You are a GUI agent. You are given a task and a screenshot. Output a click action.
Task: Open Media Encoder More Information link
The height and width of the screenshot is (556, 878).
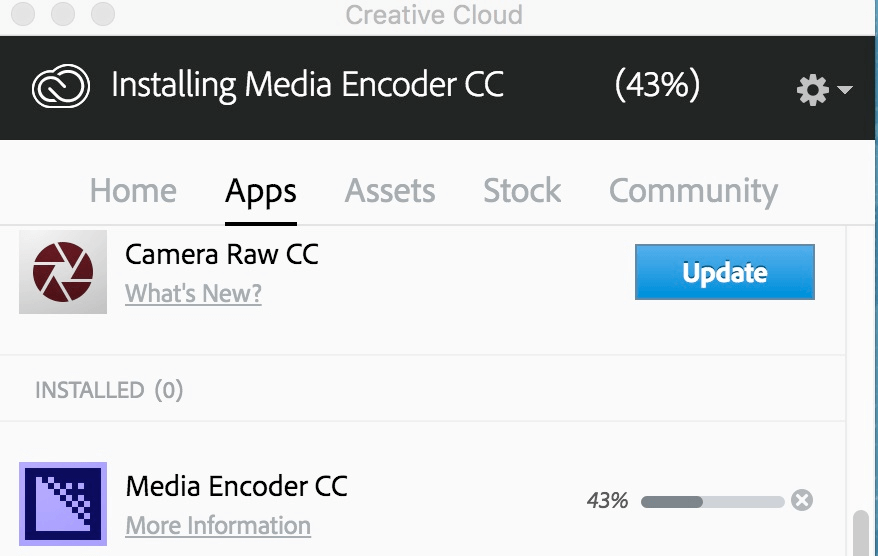[x=218, y=526]
